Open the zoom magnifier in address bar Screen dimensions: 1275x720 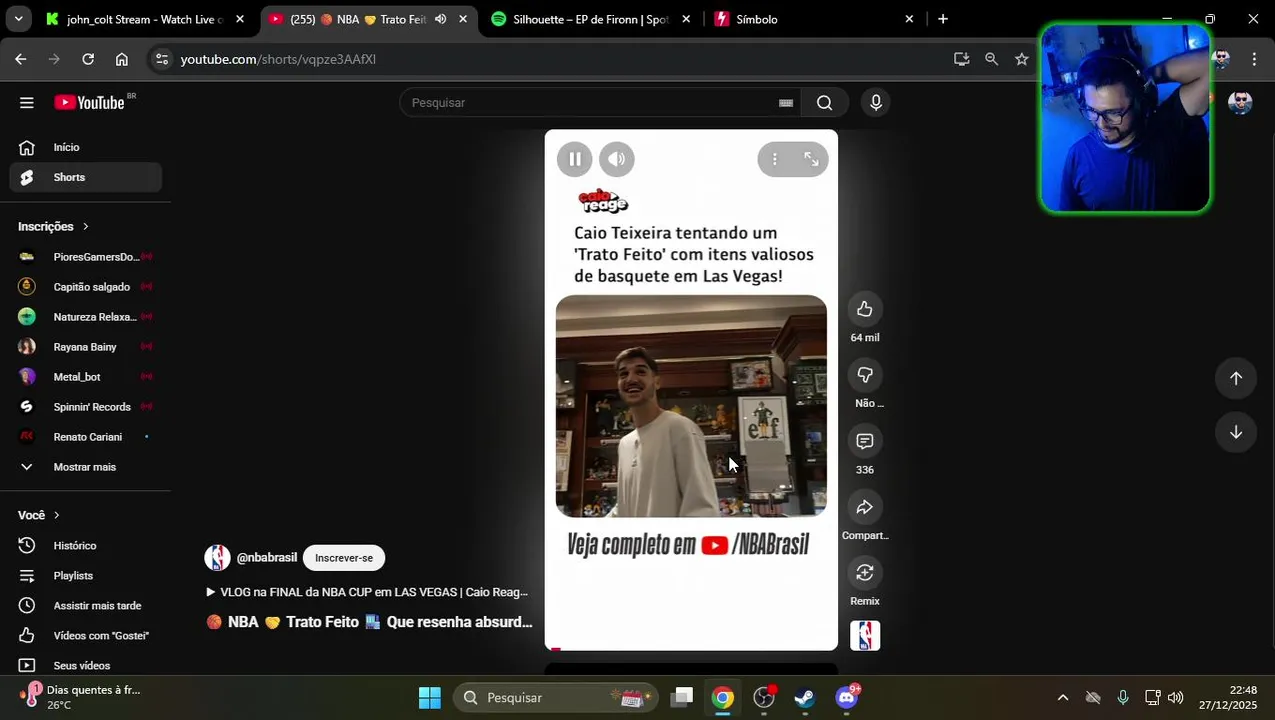point(991,59)
